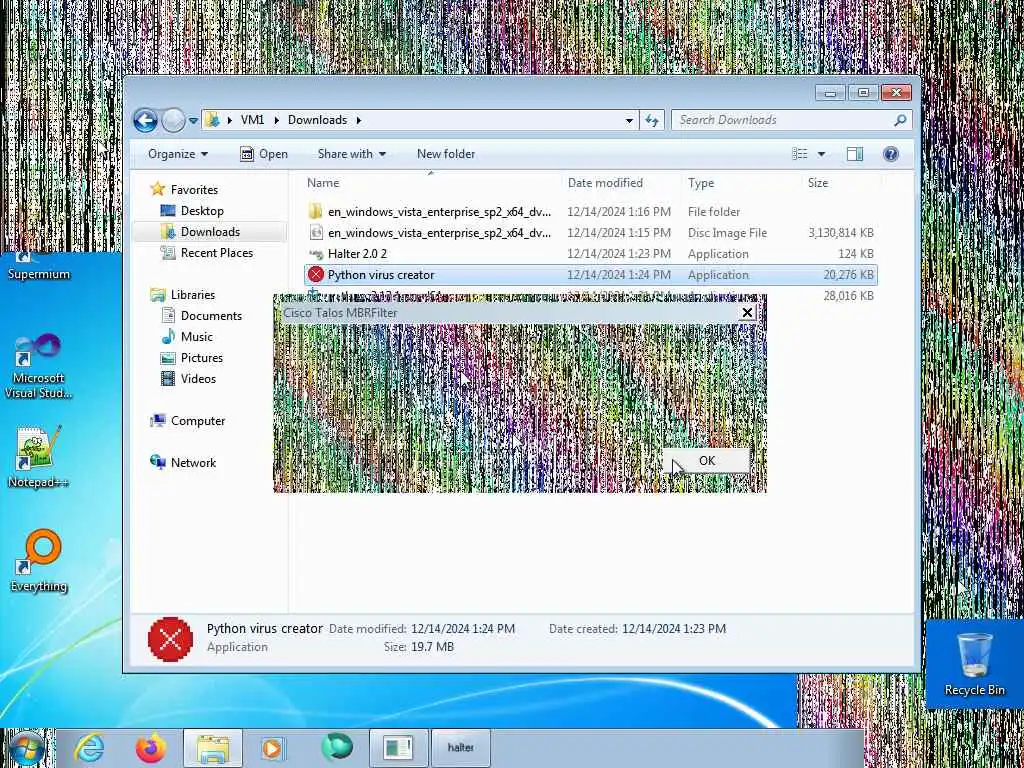Click the Notepad++ desktop shortcut
This screenshot has width=1024, height=768.
(x=39, y=457)
